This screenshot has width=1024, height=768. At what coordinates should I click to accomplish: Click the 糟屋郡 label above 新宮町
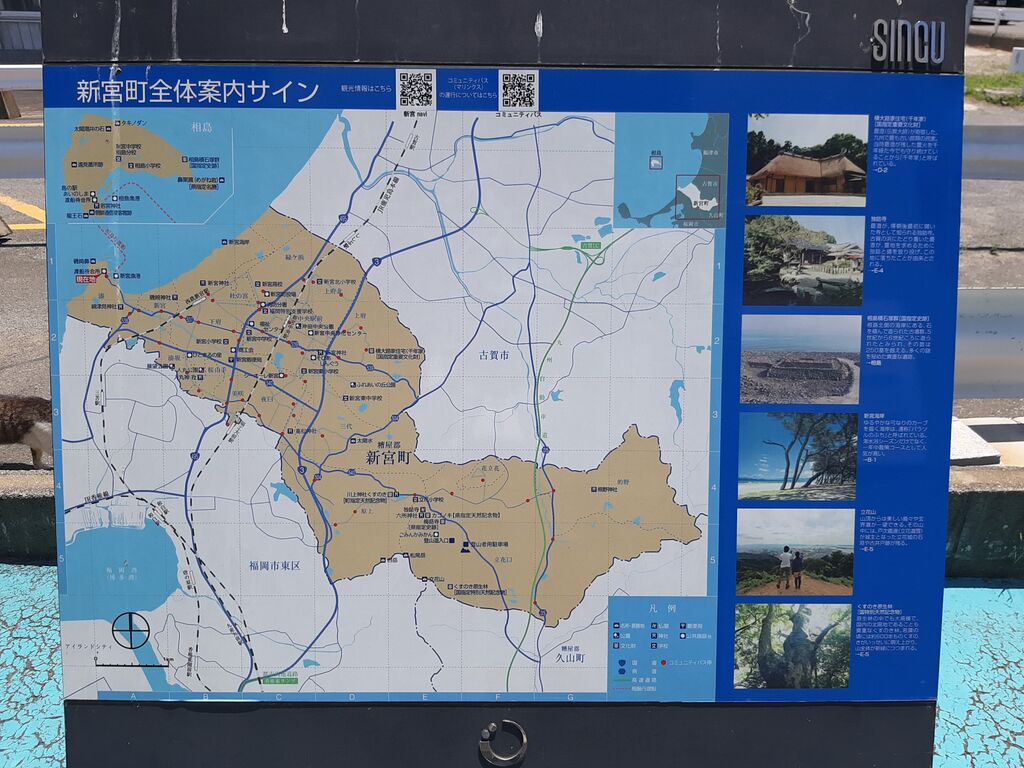[x=389, y=443]
